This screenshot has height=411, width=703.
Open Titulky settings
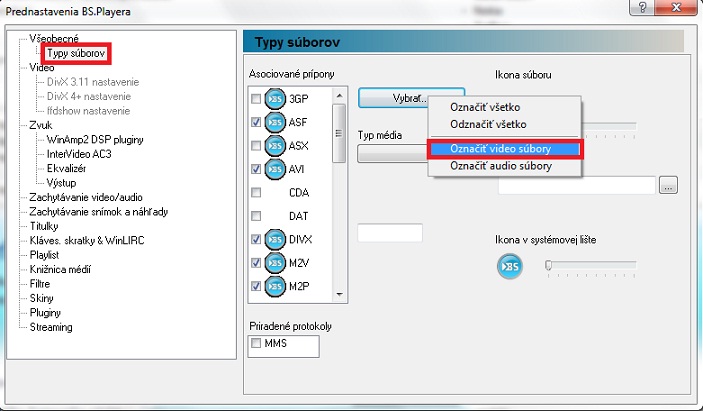click(x=44, y=226)
